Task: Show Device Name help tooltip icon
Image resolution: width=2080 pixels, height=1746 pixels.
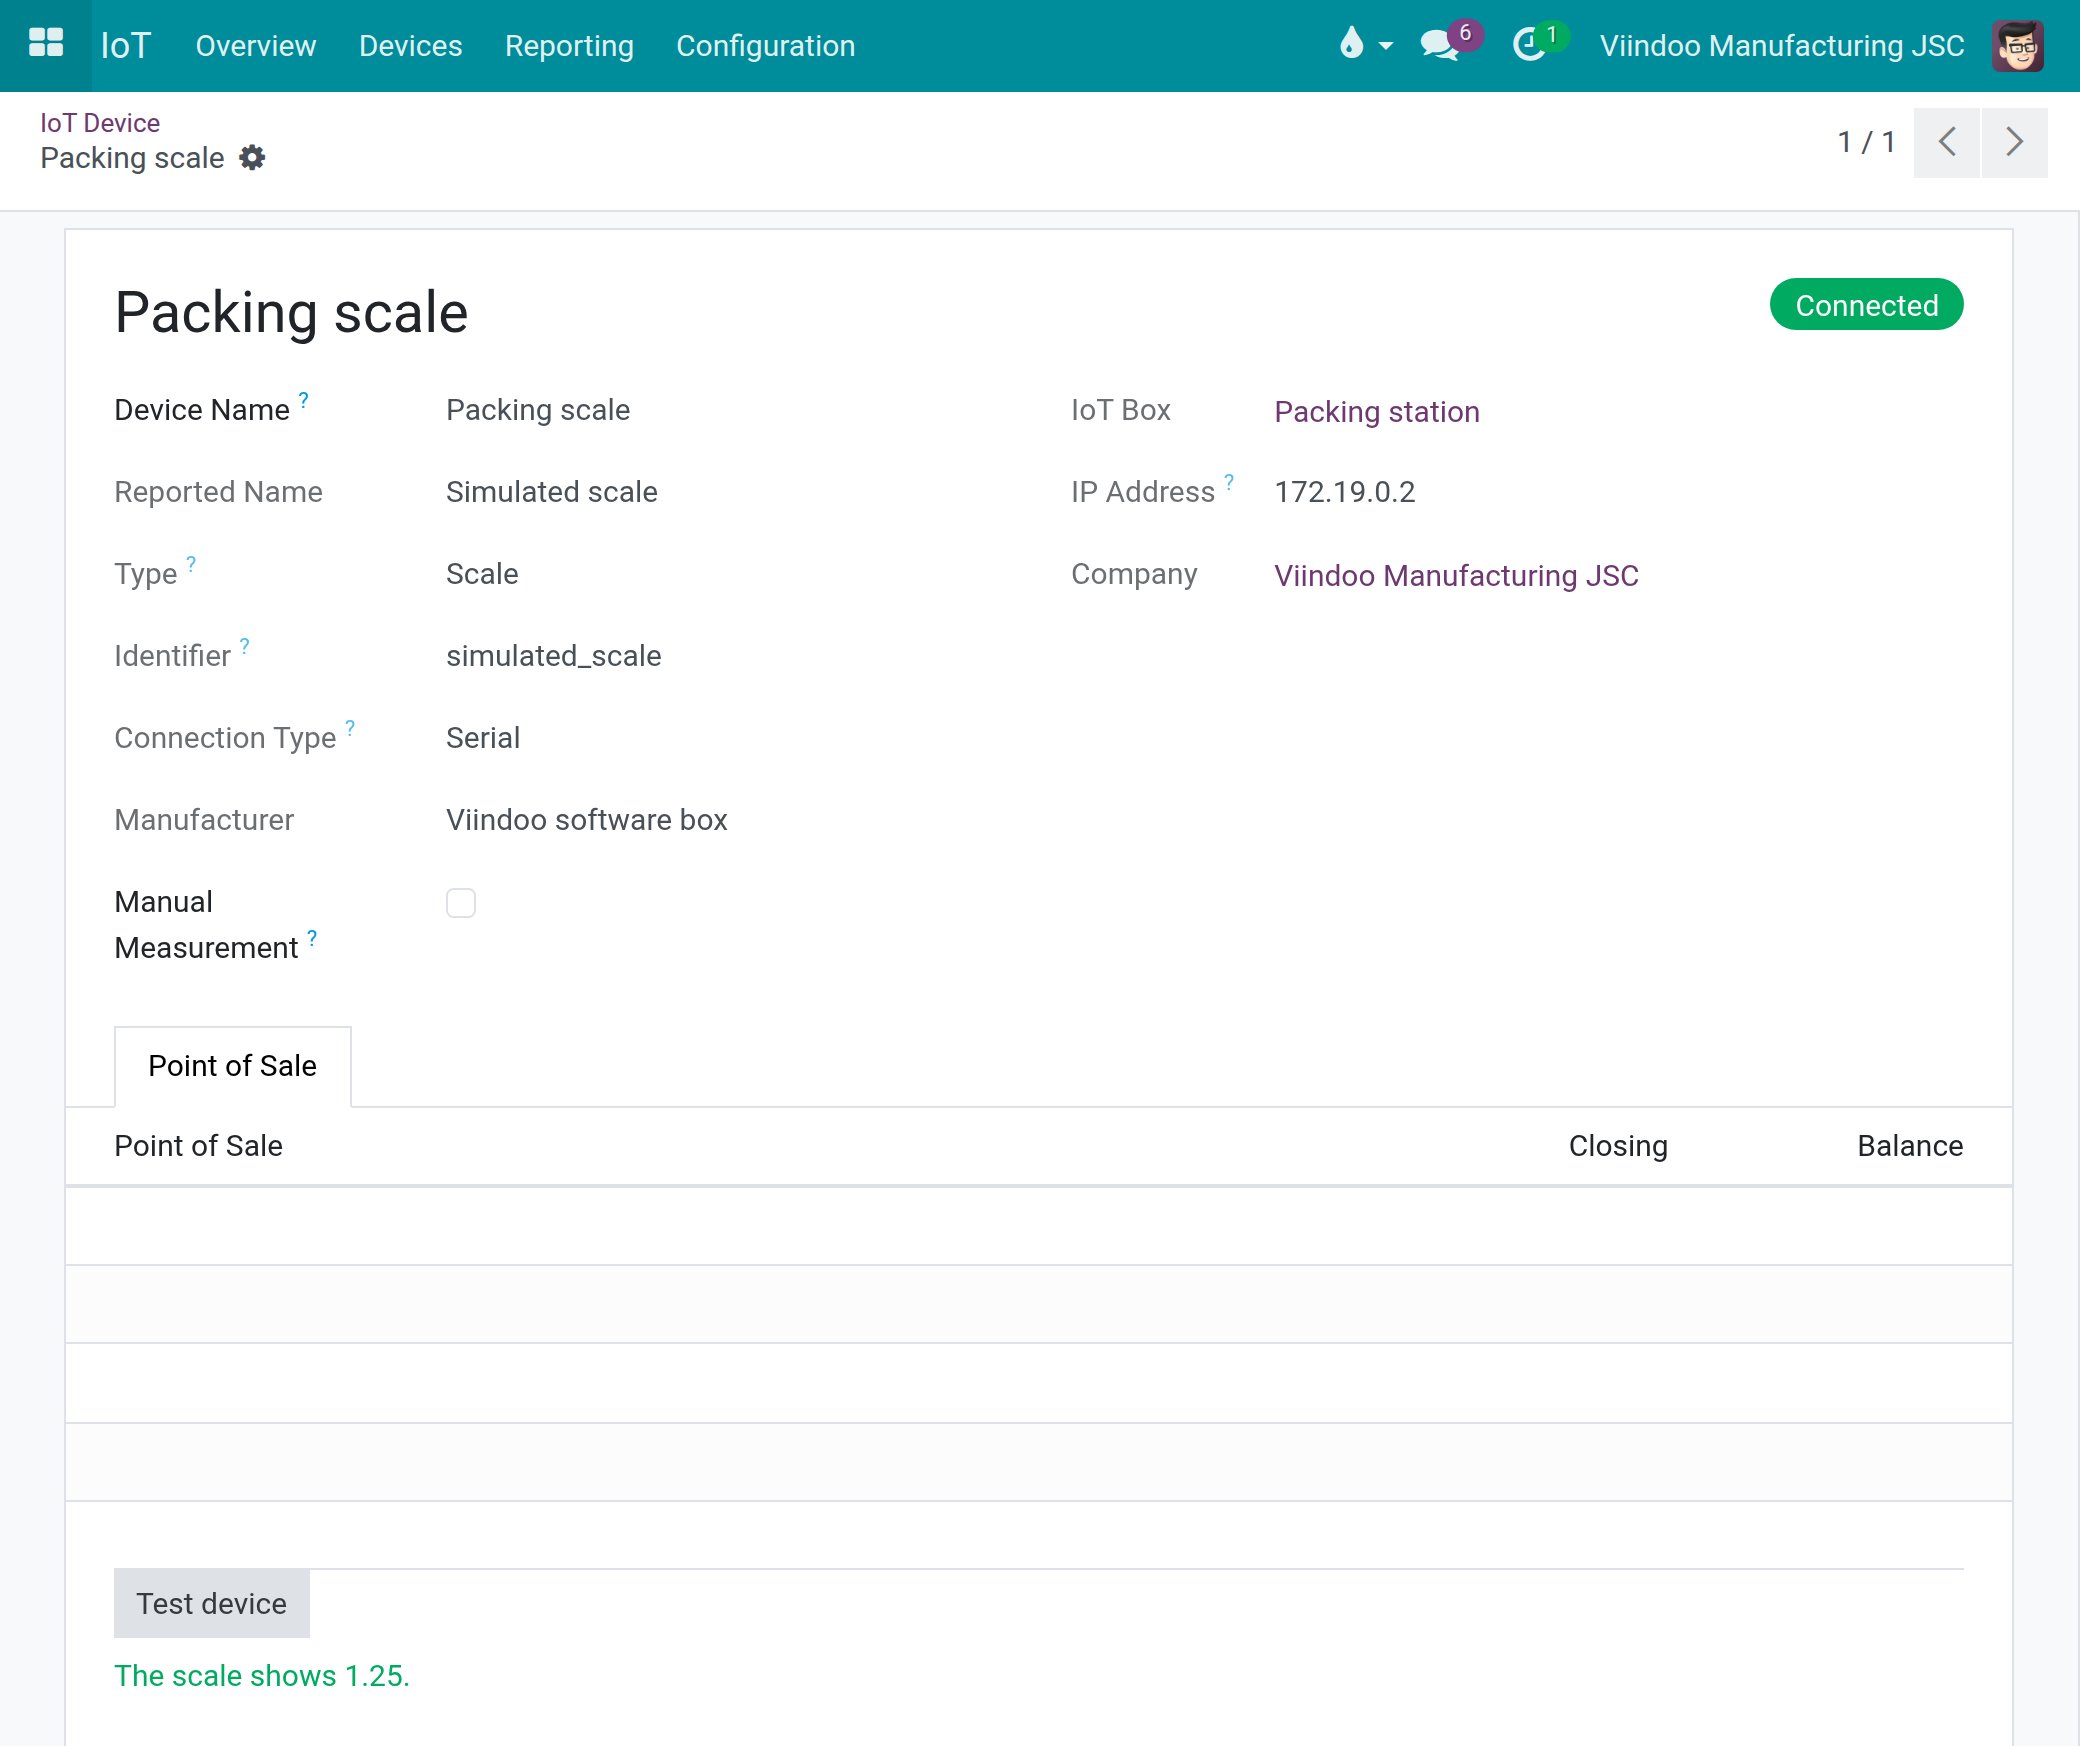Action: coord(304,399)
